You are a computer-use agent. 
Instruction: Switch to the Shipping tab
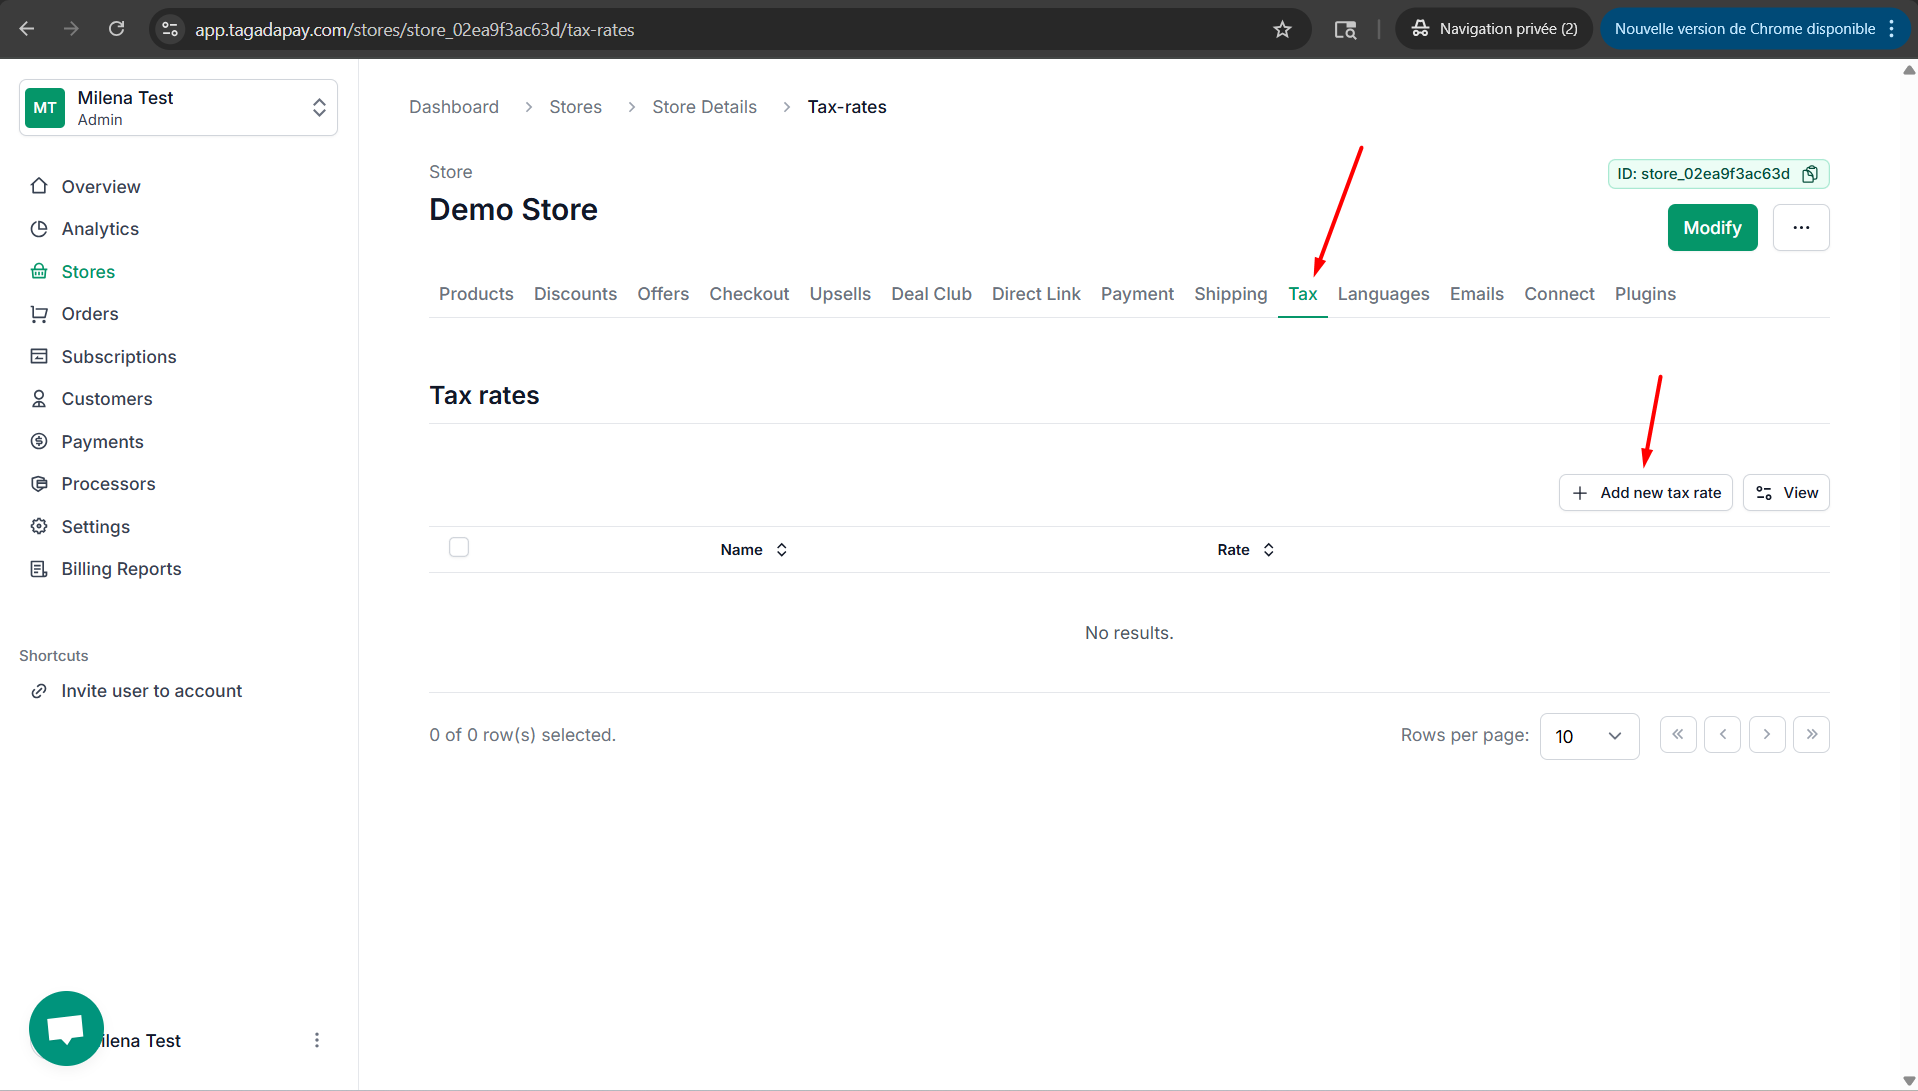click(1230, 294)
